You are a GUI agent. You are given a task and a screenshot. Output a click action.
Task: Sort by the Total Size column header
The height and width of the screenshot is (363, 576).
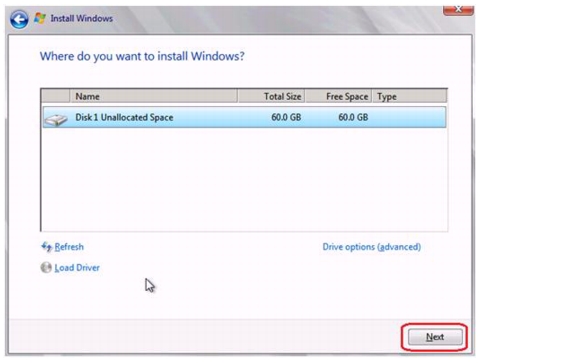coord(271,96)
